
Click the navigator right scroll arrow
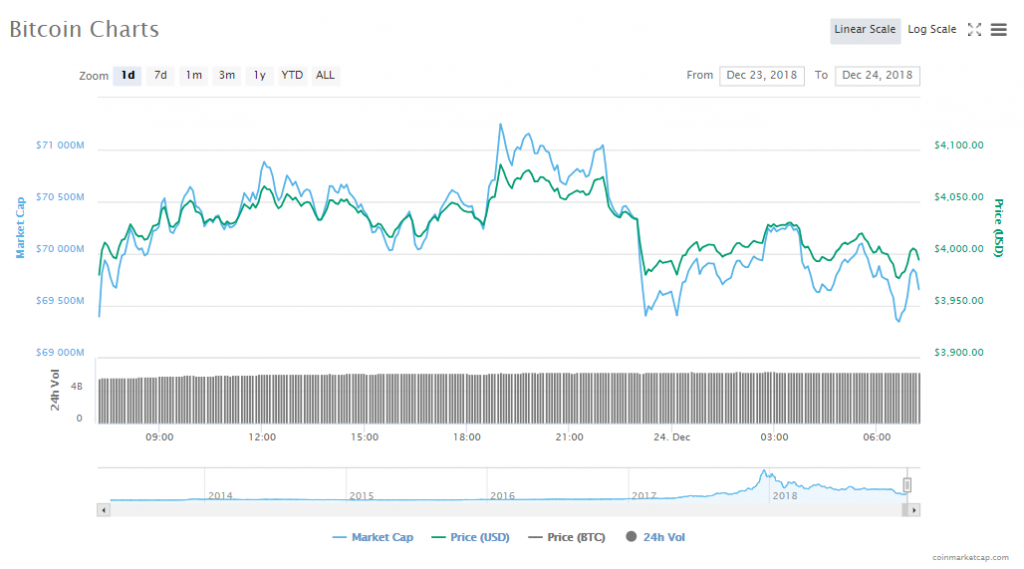click(x=914, y=510)
